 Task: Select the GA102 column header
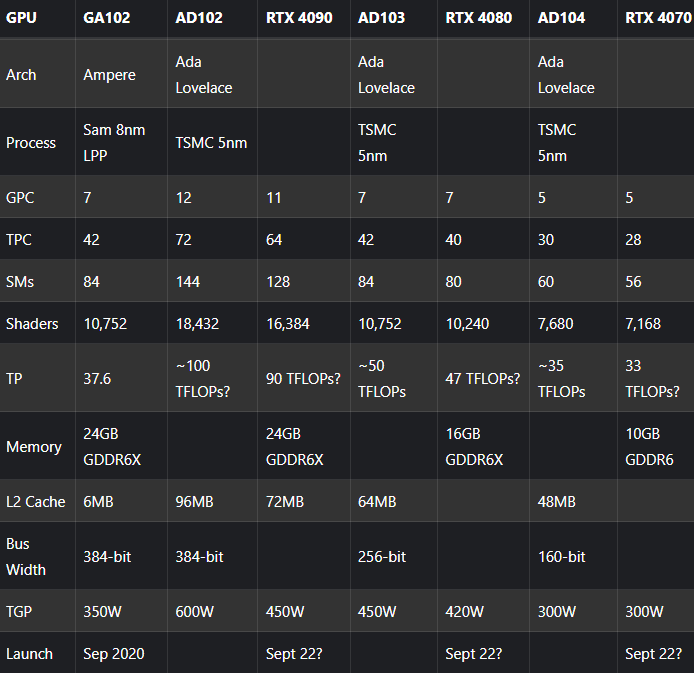click(108, 18)
